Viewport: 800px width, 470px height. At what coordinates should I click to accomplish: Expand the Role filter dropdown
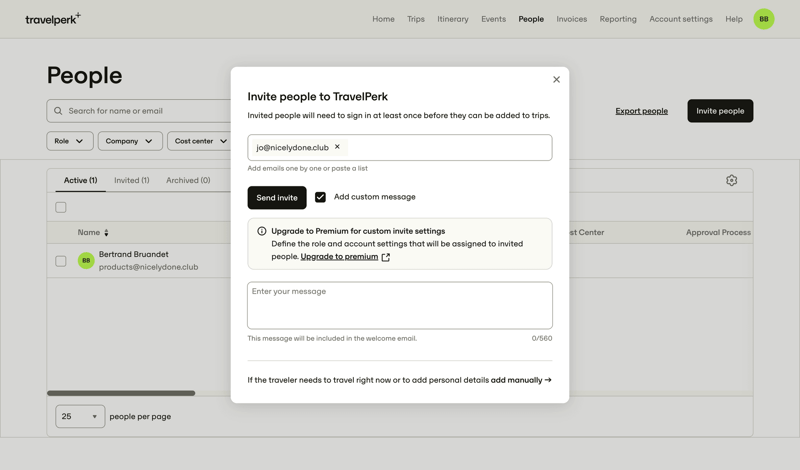click(x=70, y=141)
